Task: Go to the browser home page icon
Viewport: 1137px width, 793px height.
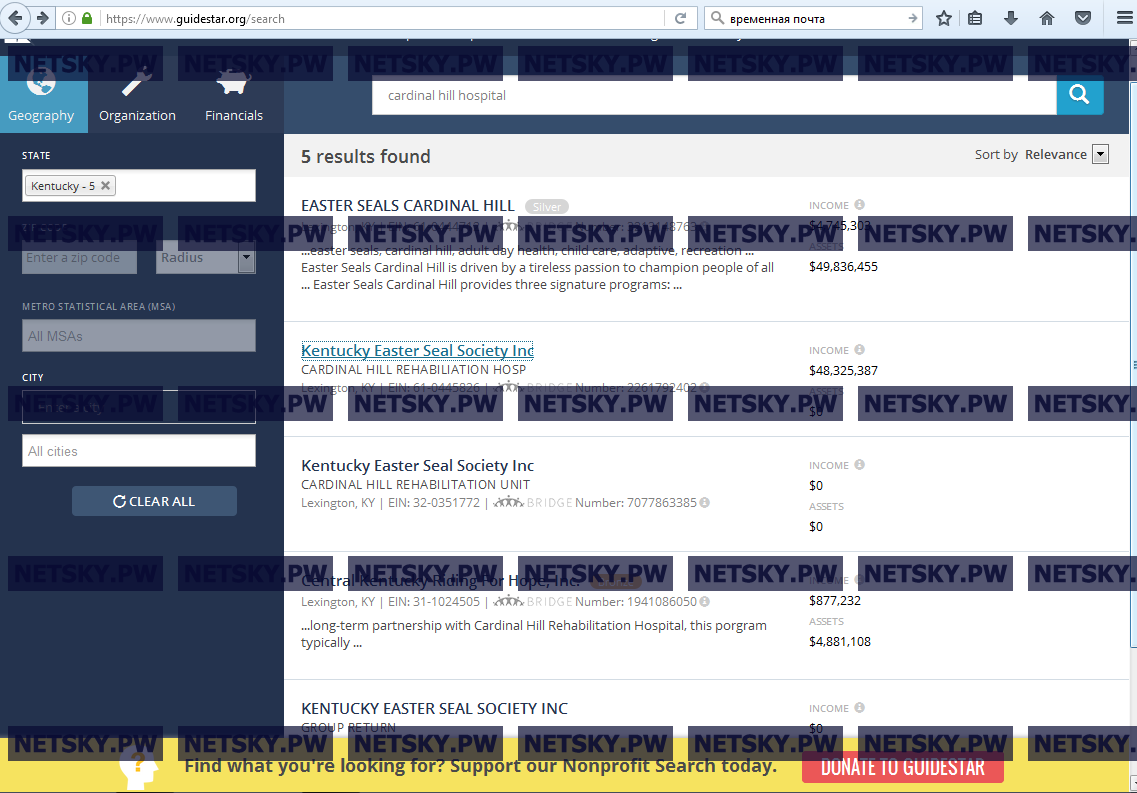Action: pos(1047,18)
